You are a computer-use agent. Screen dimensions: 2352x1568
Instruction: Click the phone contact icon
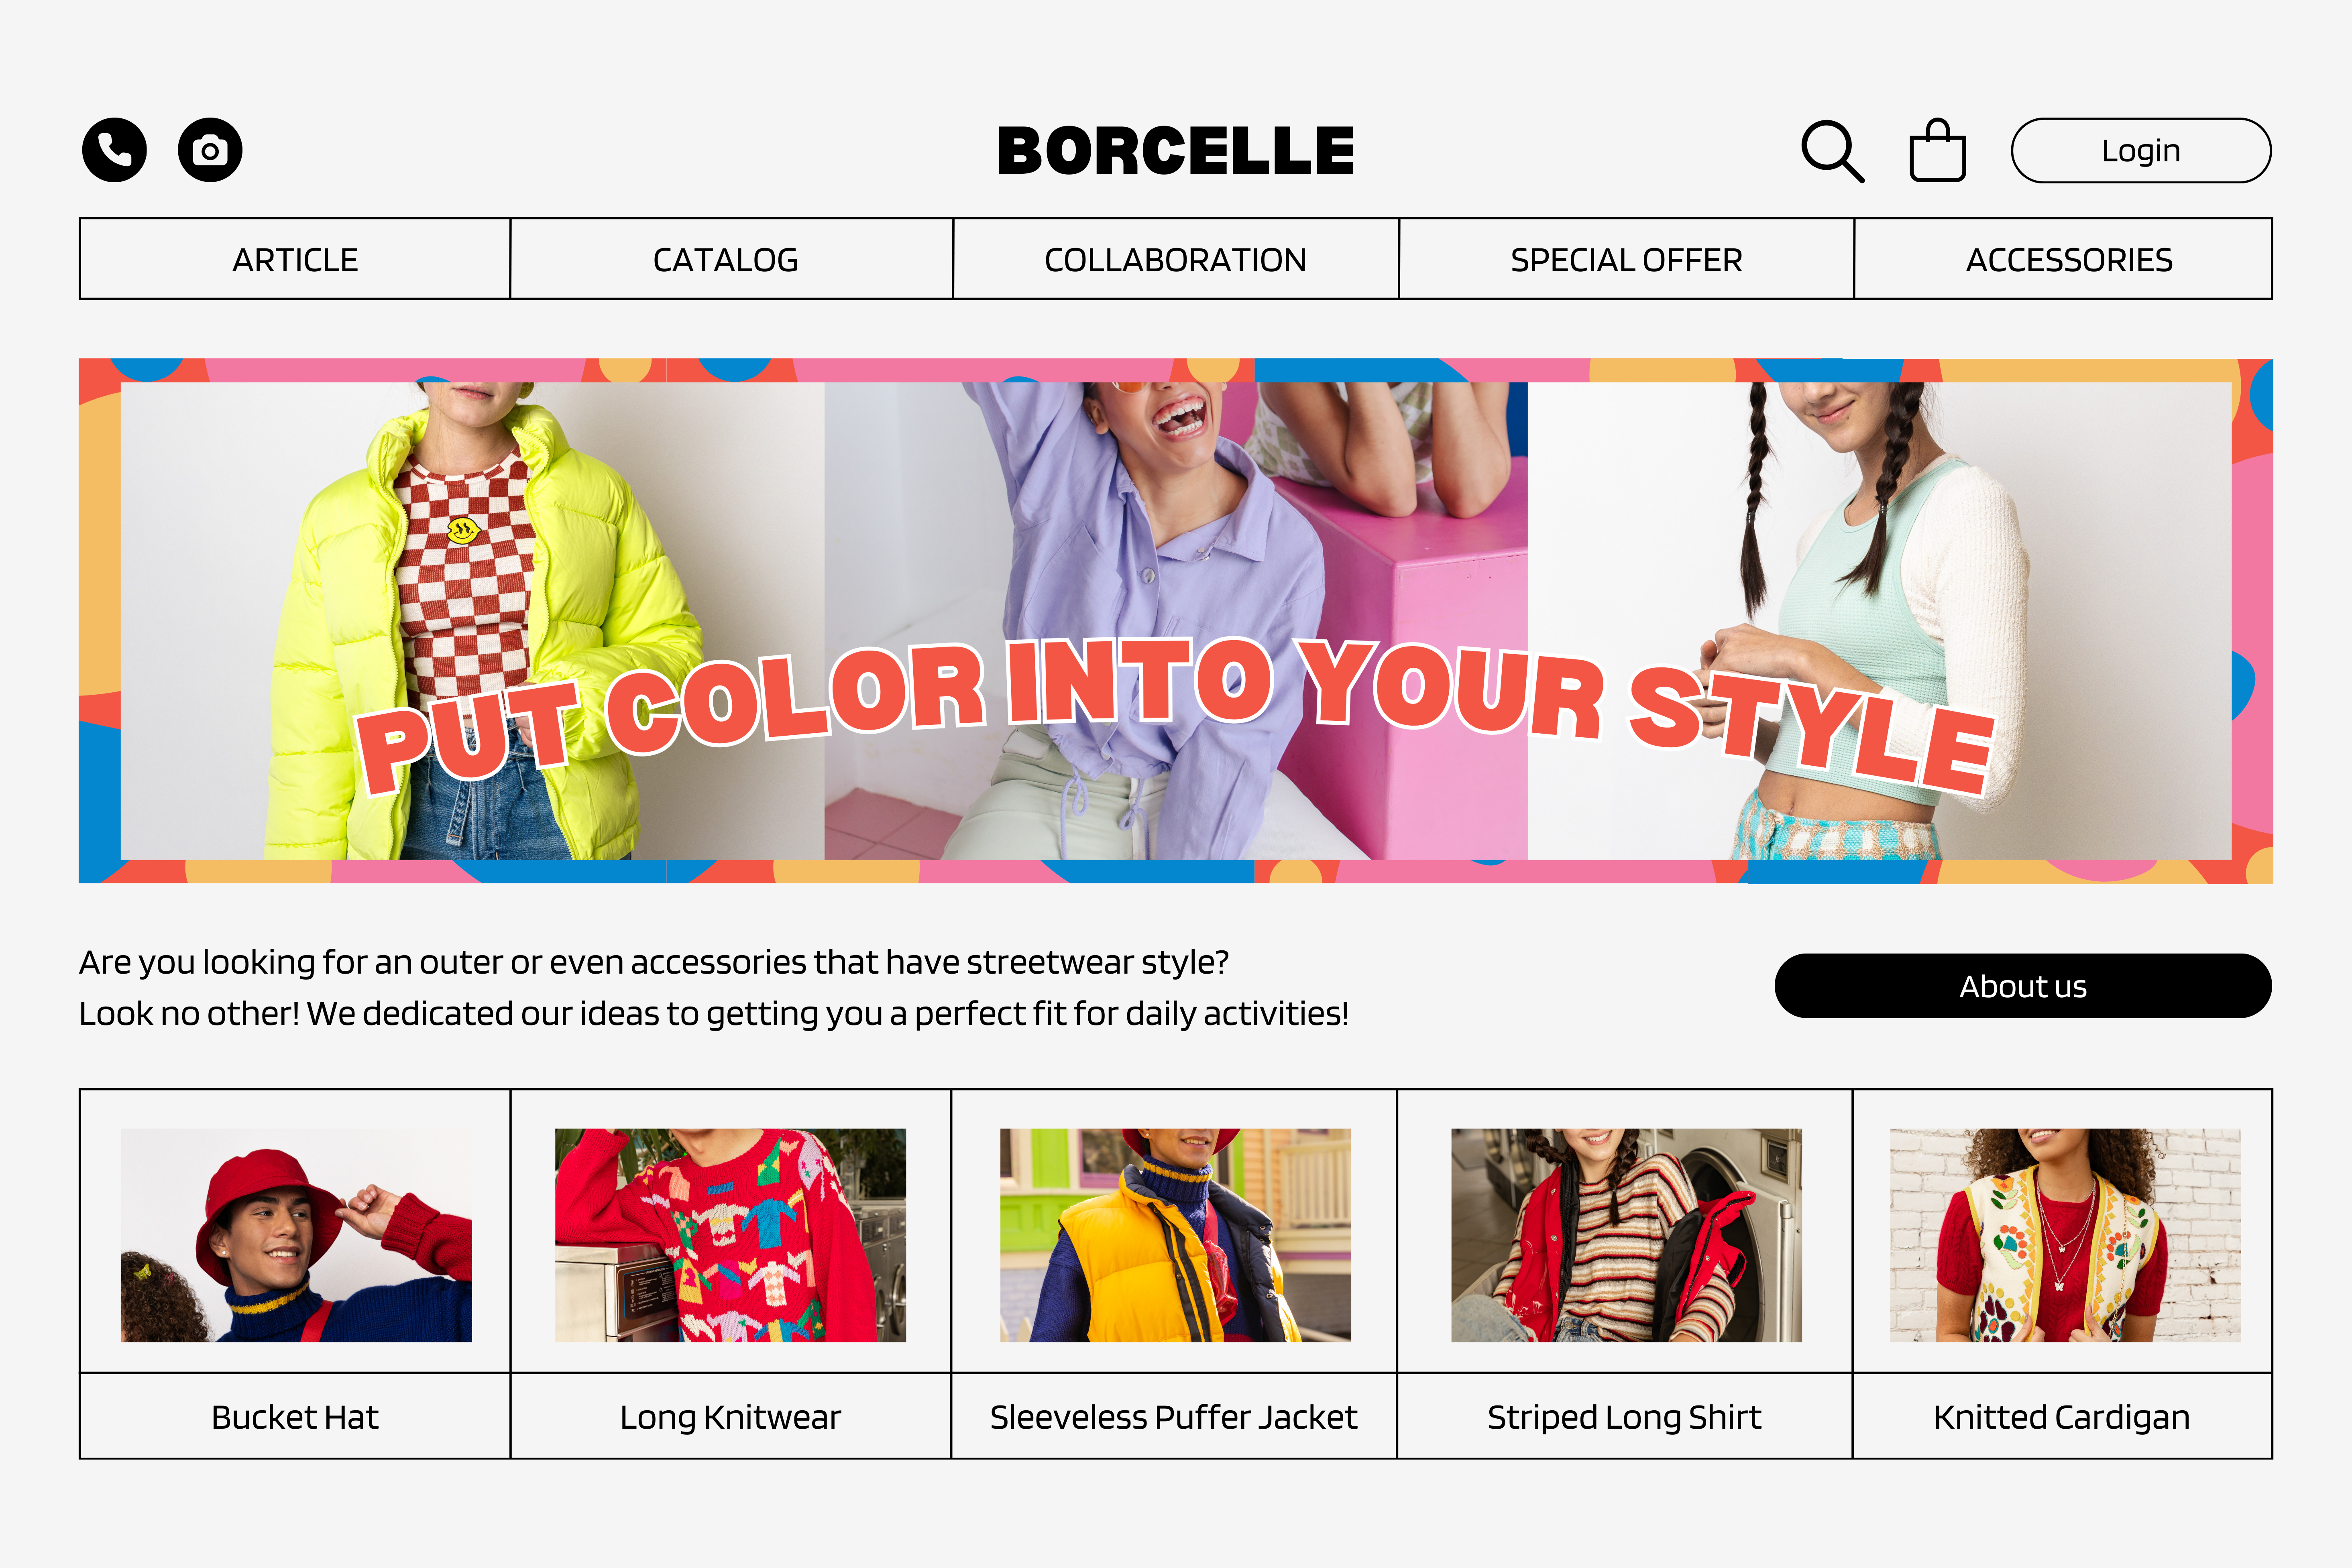coord(114,150)
